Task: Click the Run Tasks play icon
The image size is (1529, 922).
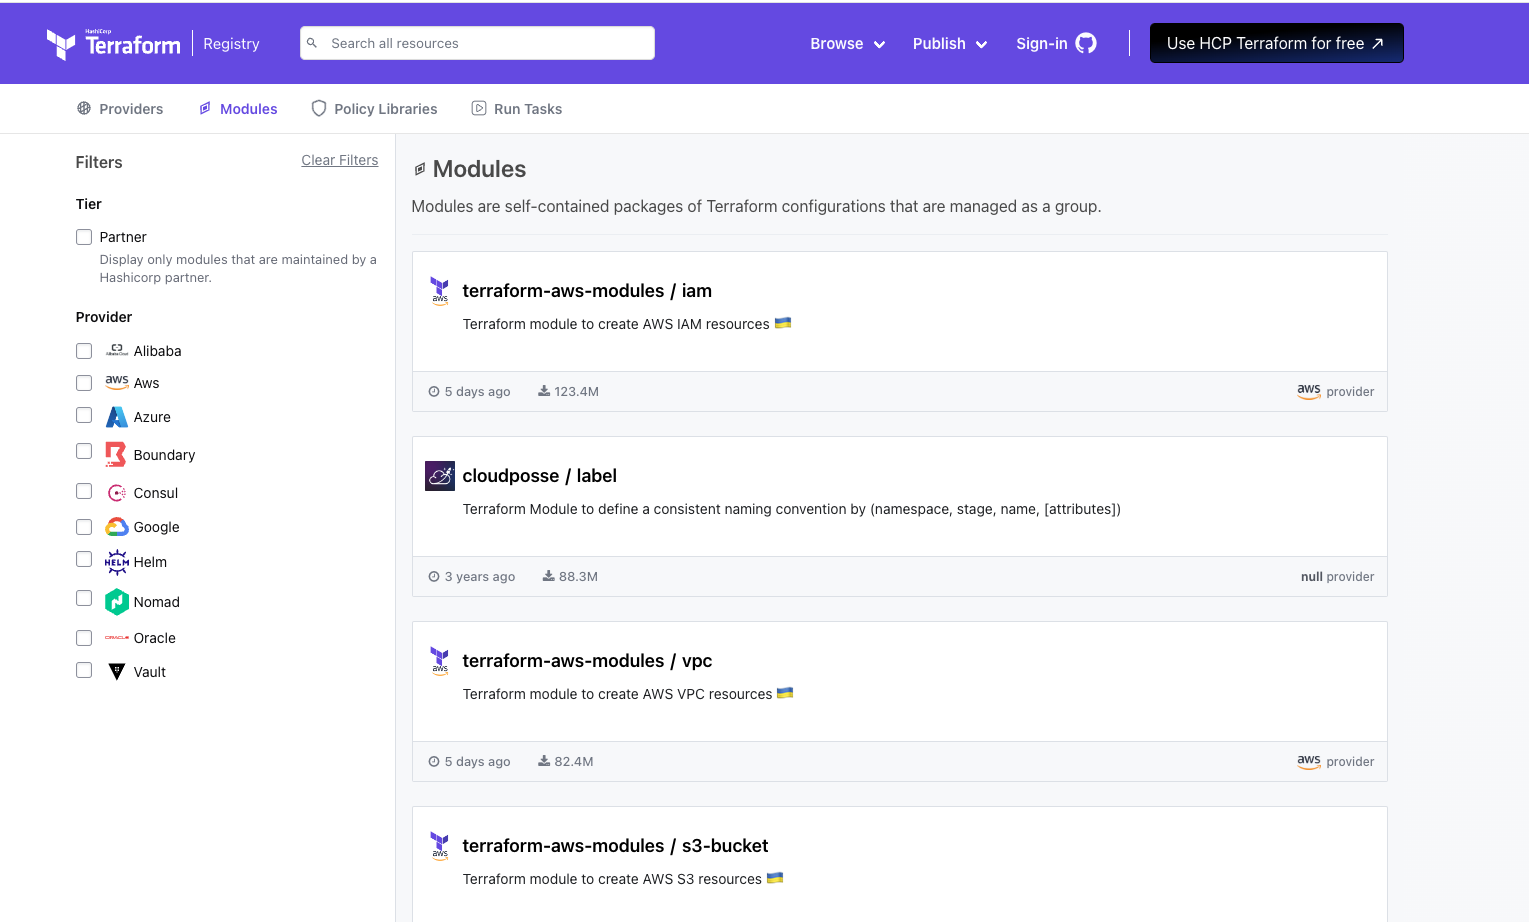Action: (x=479, y=108)
